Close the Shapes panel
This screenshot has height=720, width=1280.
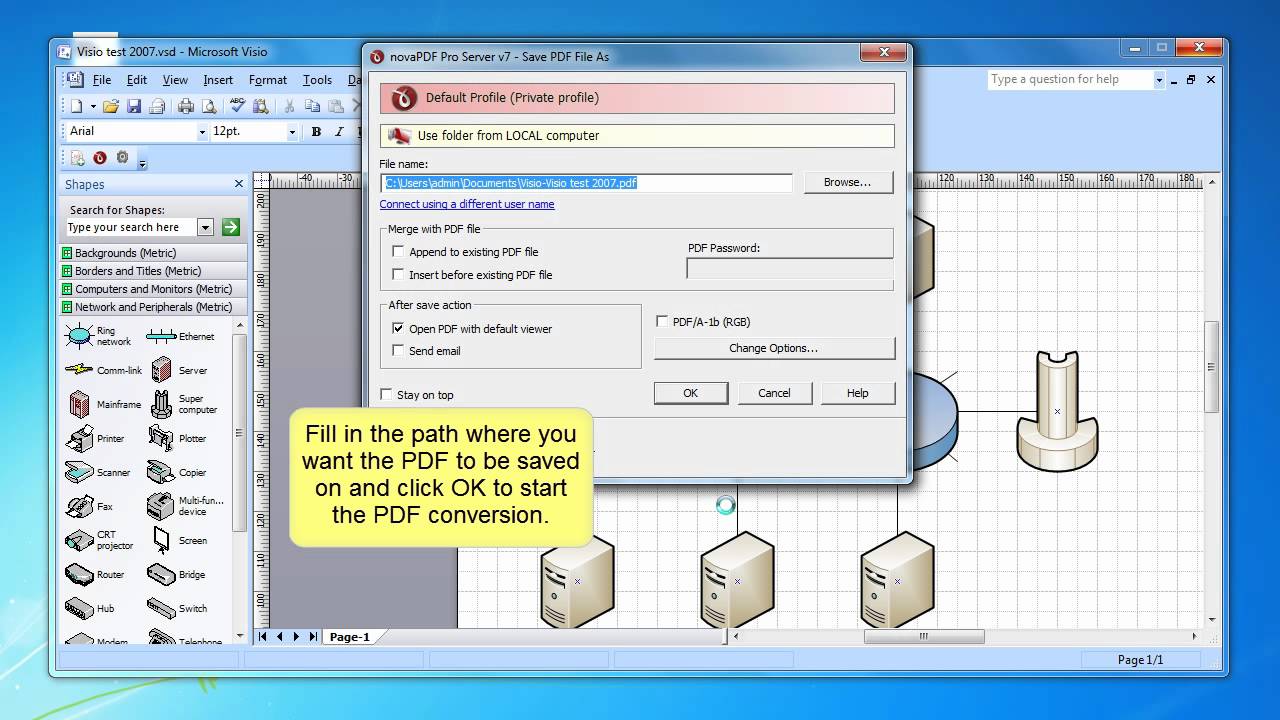(x=239, y=184)
